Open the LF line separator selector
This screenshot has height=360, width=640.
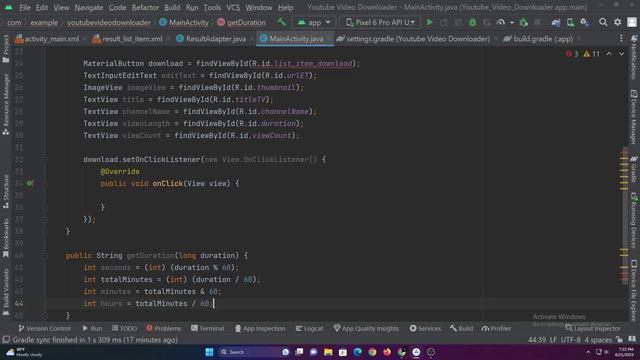[553, 340]
